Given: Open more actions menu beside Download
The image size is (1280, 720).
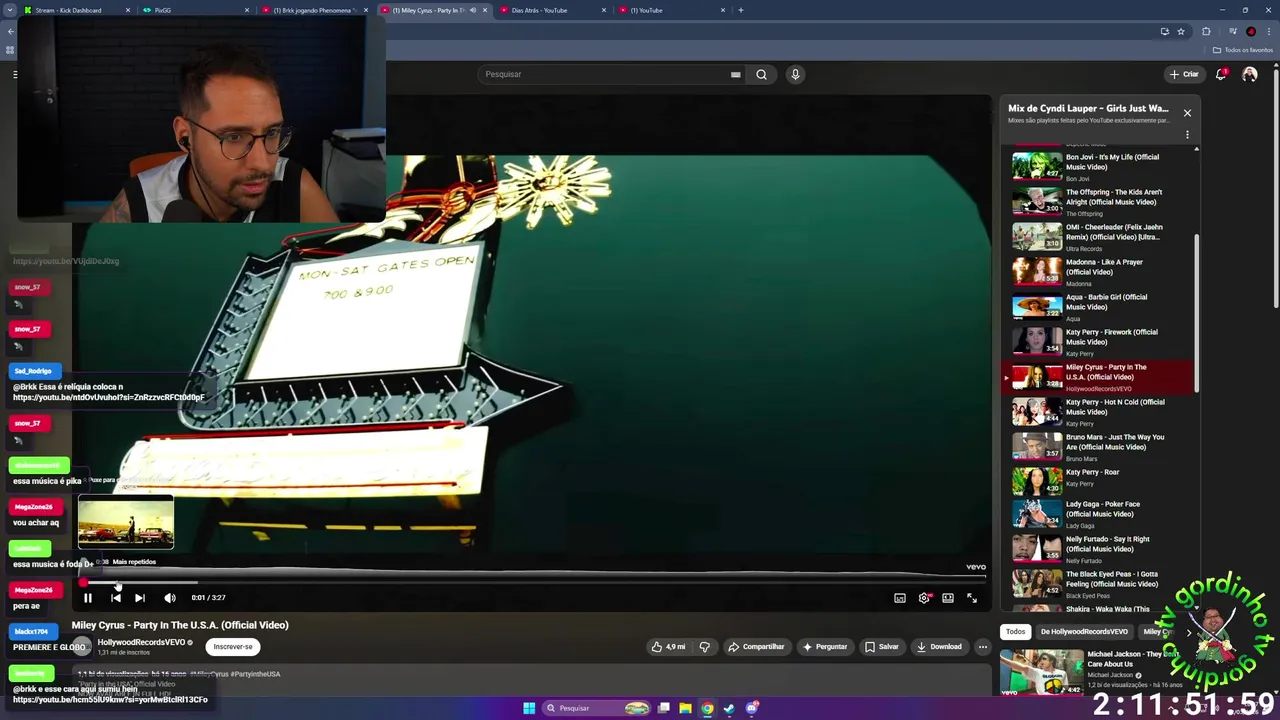Looking at the screenshot, I should (983, 647).
